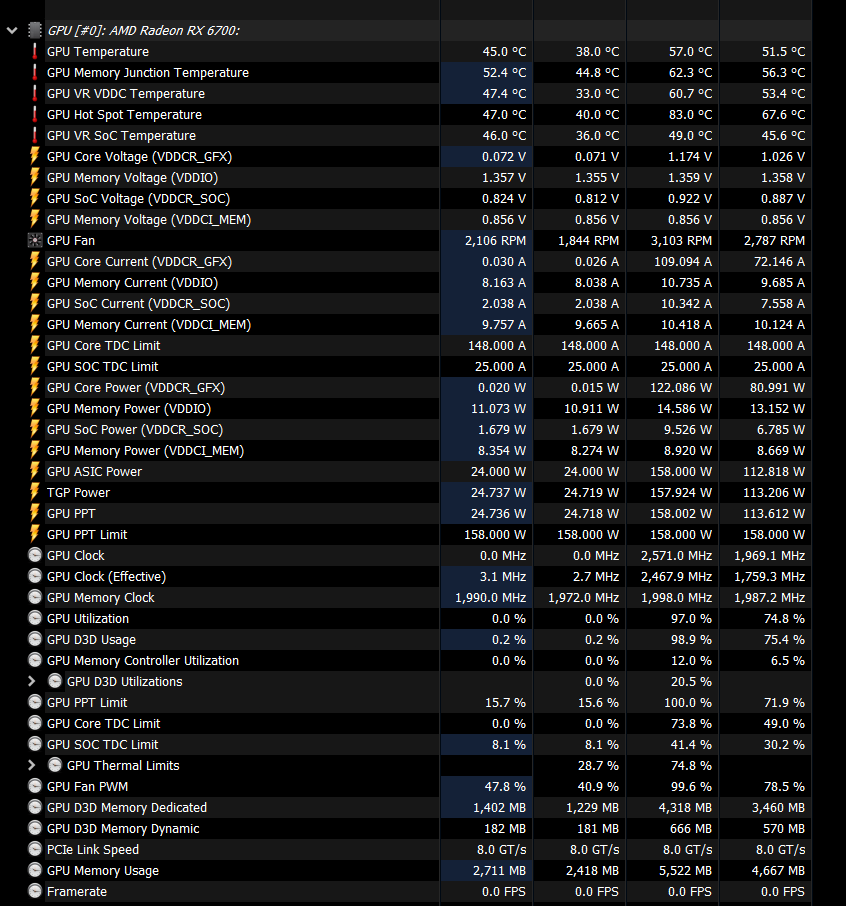This screenshot has height=906, width=846.
Task: Click GPU Memory Usage maximum value 5,522 MB
Action: (x=685, y=870)
